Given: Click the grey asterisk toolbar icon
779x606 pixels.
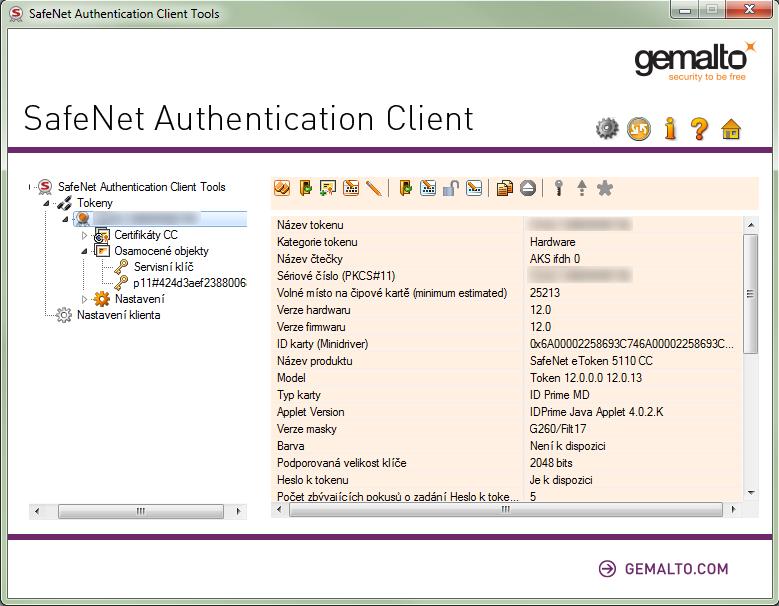Looking at the screenshot, I should coord(605,188).
